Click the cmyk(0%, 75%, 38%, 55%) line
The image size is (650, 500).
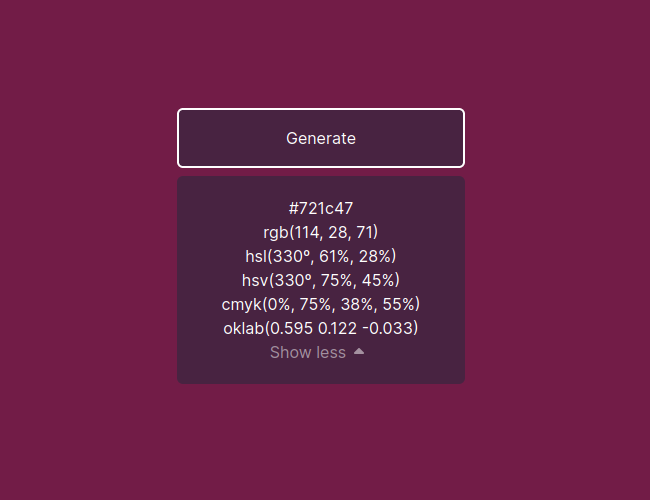click(x=321, y=304)
